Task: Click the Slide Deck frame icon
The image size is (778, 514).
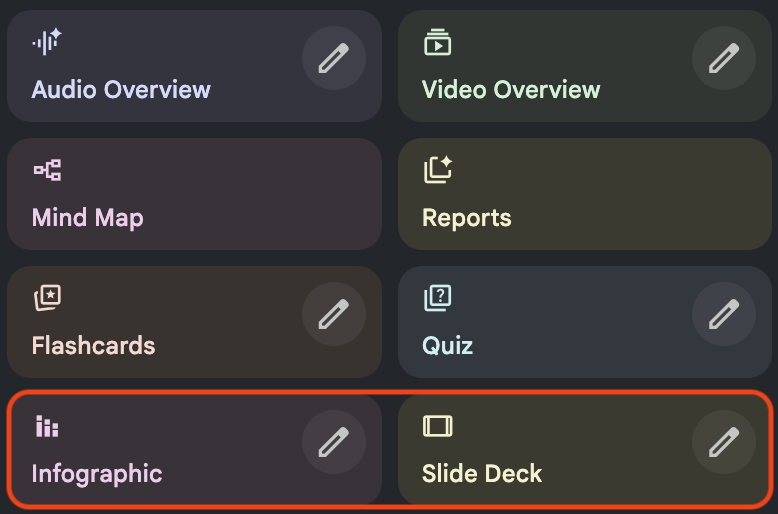Action: (437, 426)
